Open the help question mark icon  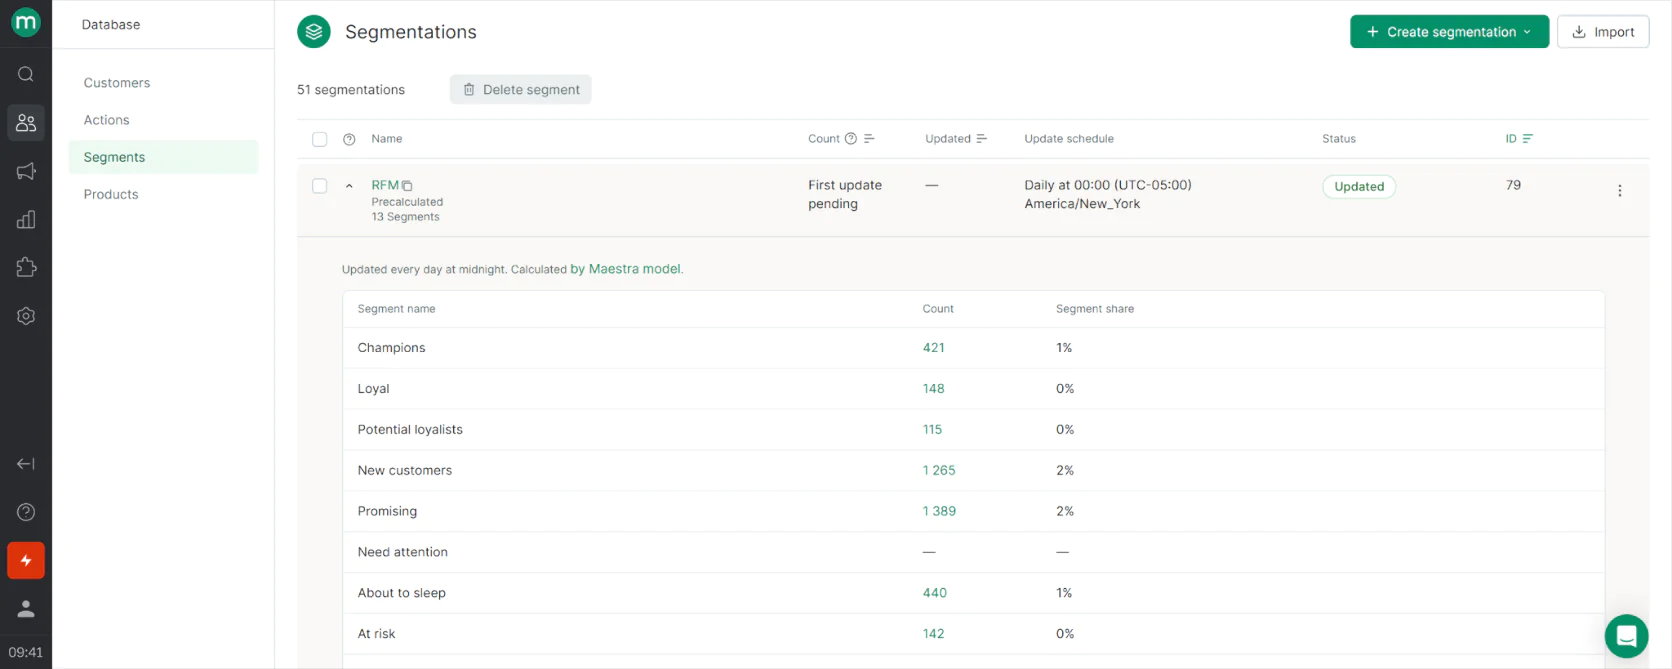click(x=26, y=512)
